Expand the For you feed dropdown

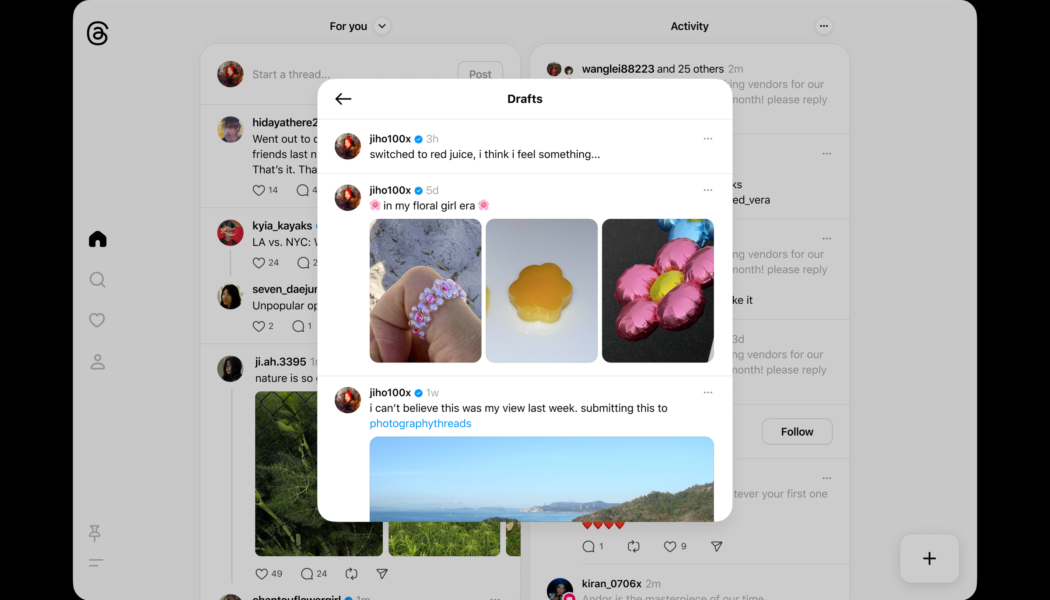[382, 27]
